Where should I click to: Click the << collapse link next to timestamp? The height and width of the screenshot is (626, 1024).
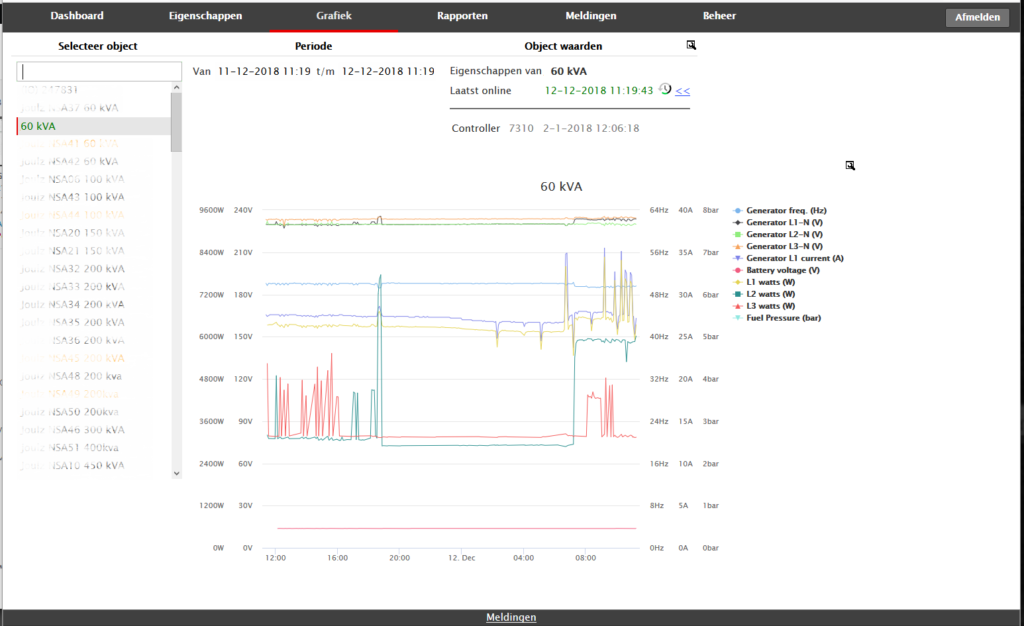[682, 91]
